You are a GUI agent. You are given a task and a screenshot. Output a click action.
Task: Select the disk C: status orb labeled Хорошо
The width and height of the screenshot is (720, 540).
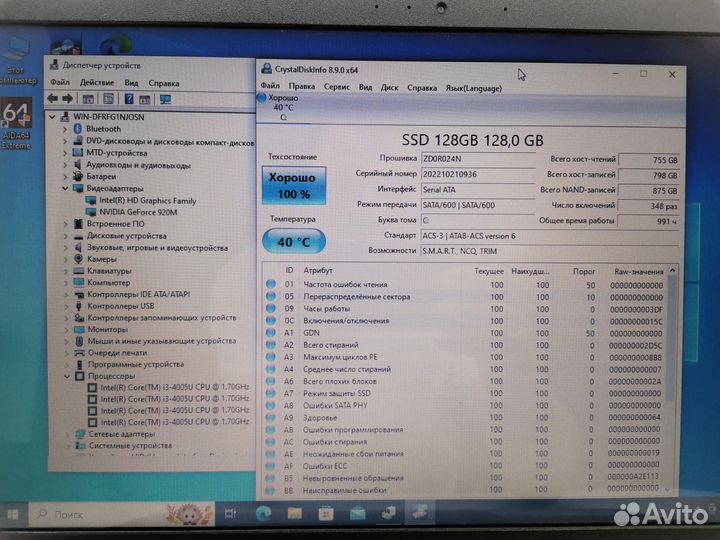coord(262,97)
